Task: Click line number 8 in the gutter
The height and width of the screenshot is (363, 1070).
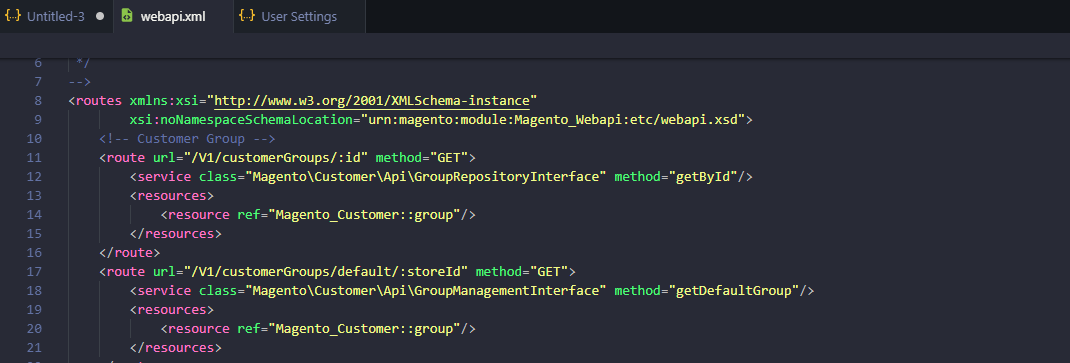Action: coord(38,101)
